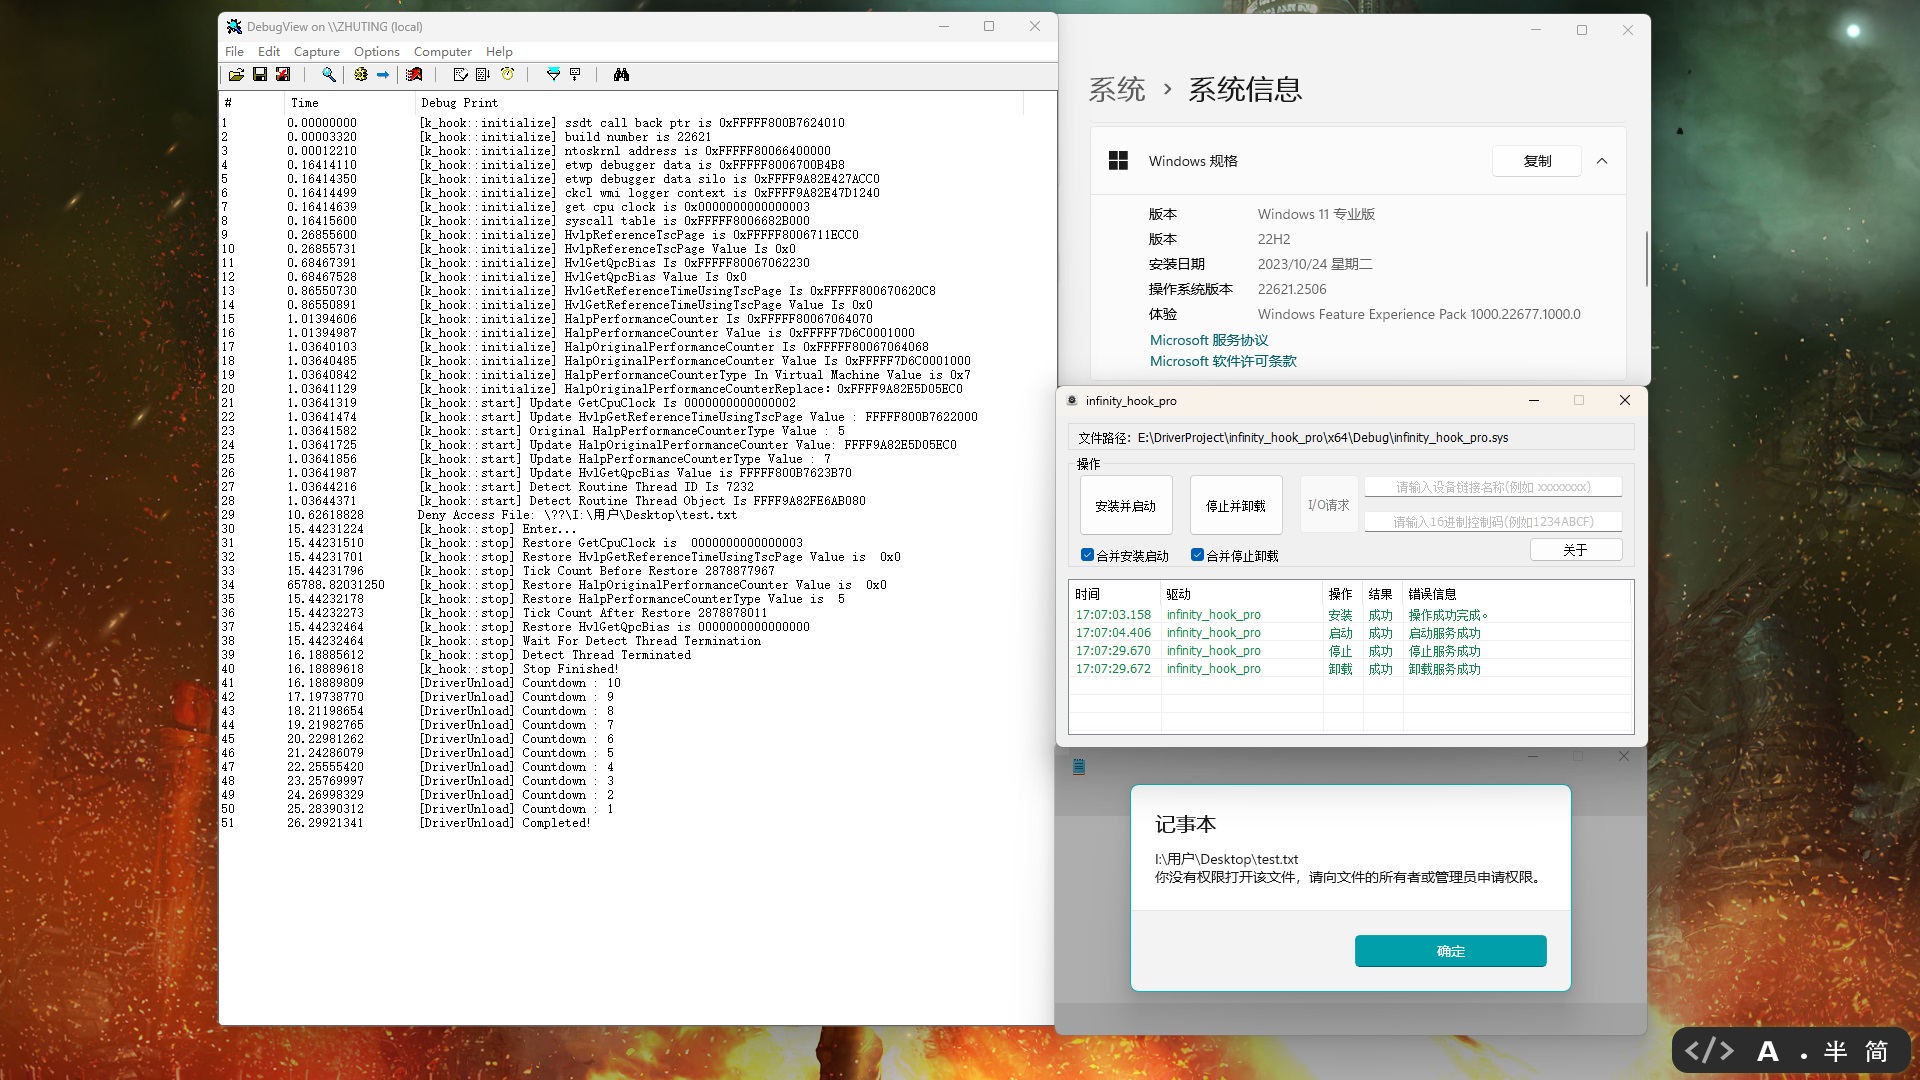Collapse the Windows 规格 section chevron
1920x1080 pixels.
(x=1602, y=161)
